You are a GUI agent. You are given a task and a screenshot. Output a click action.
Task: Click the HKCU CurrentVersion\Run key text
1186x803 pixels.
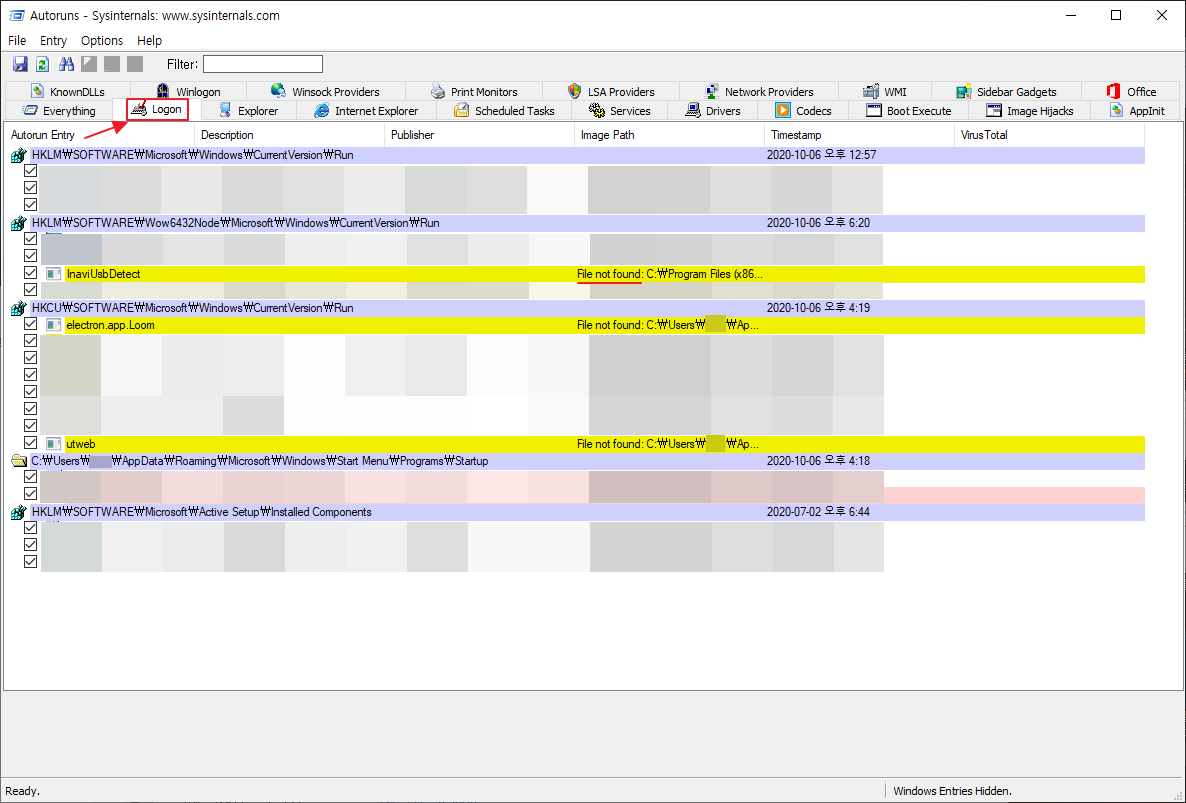[x=192, y=308]
